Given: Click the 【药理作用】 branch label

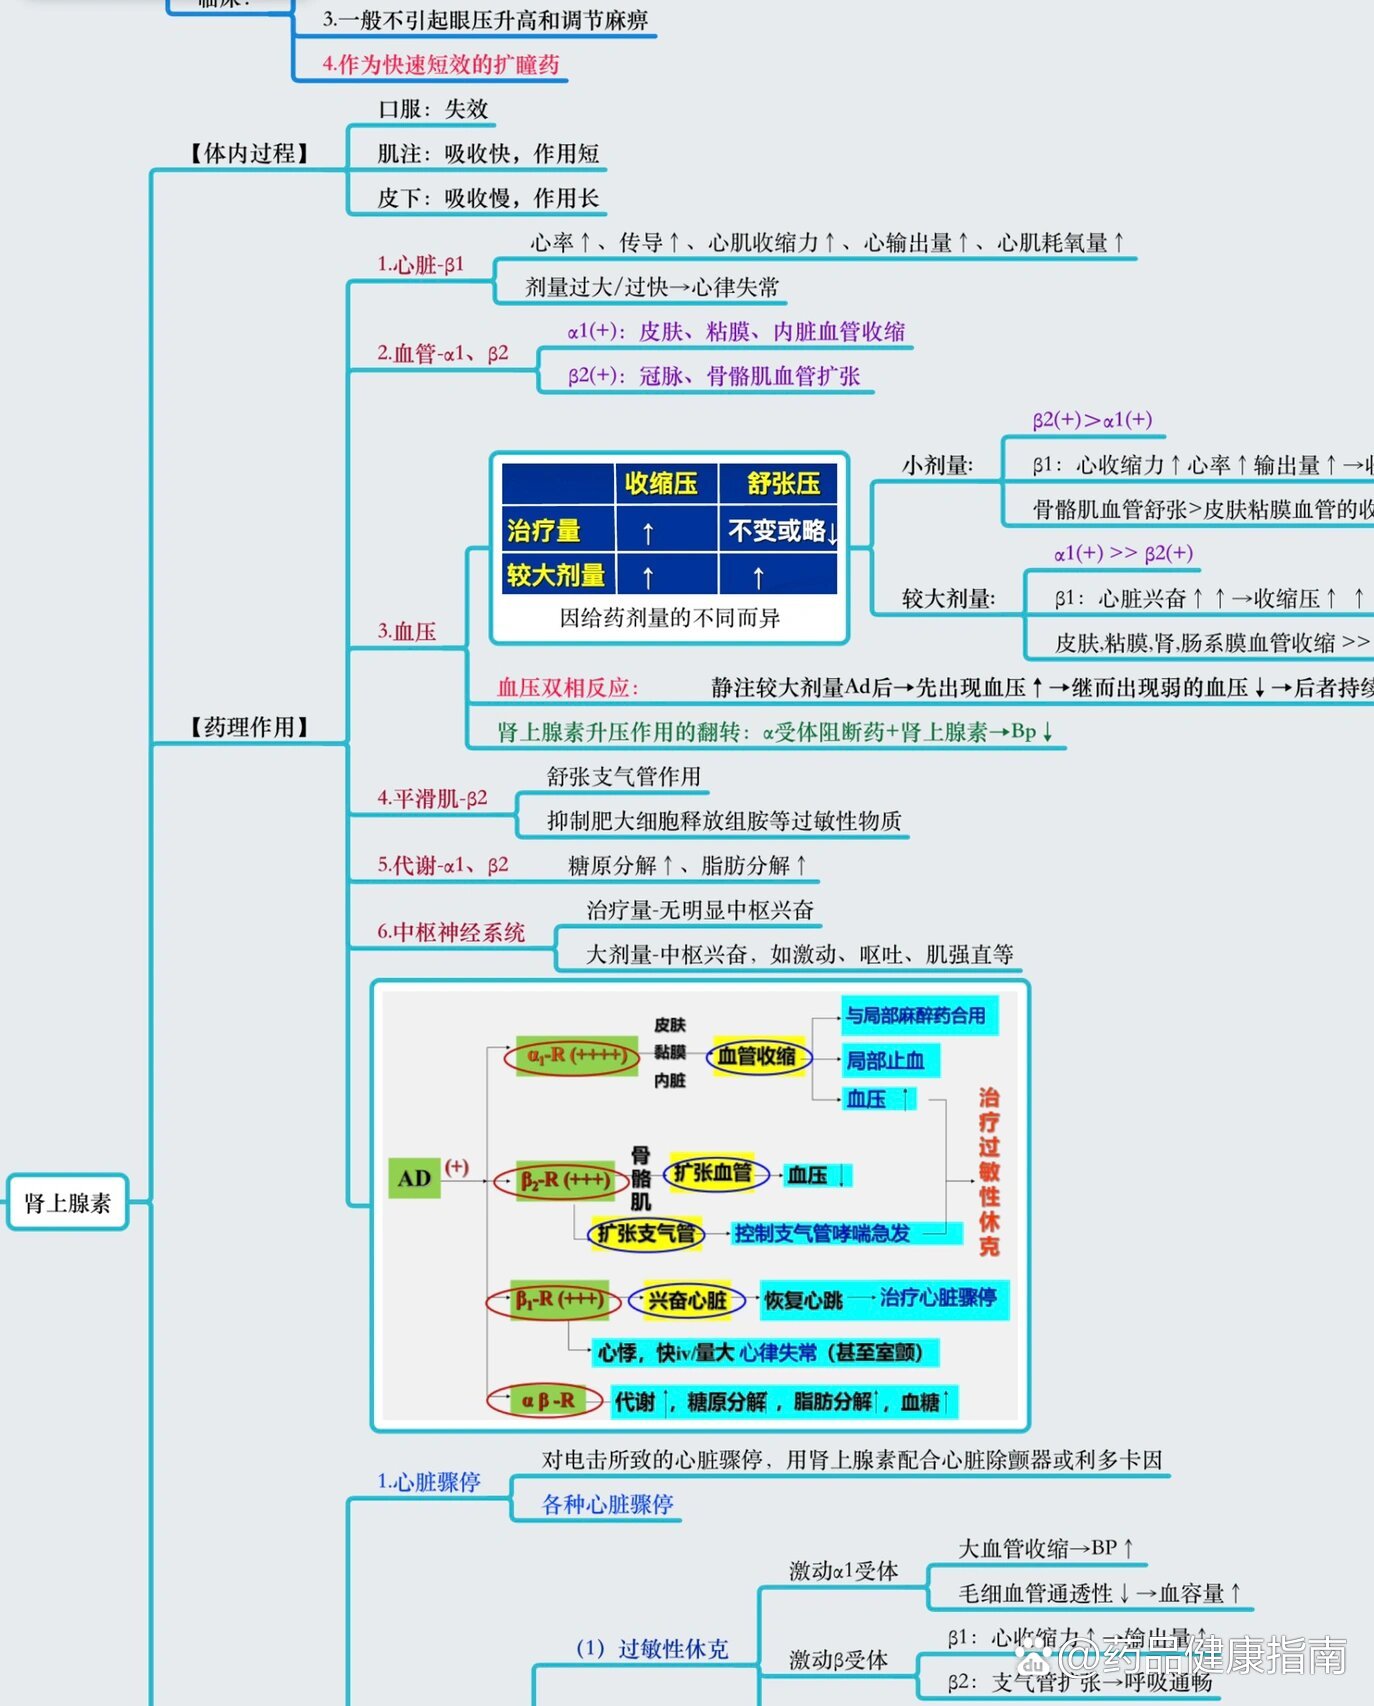Looking at the screenshot, I should [x=249, y=727].
